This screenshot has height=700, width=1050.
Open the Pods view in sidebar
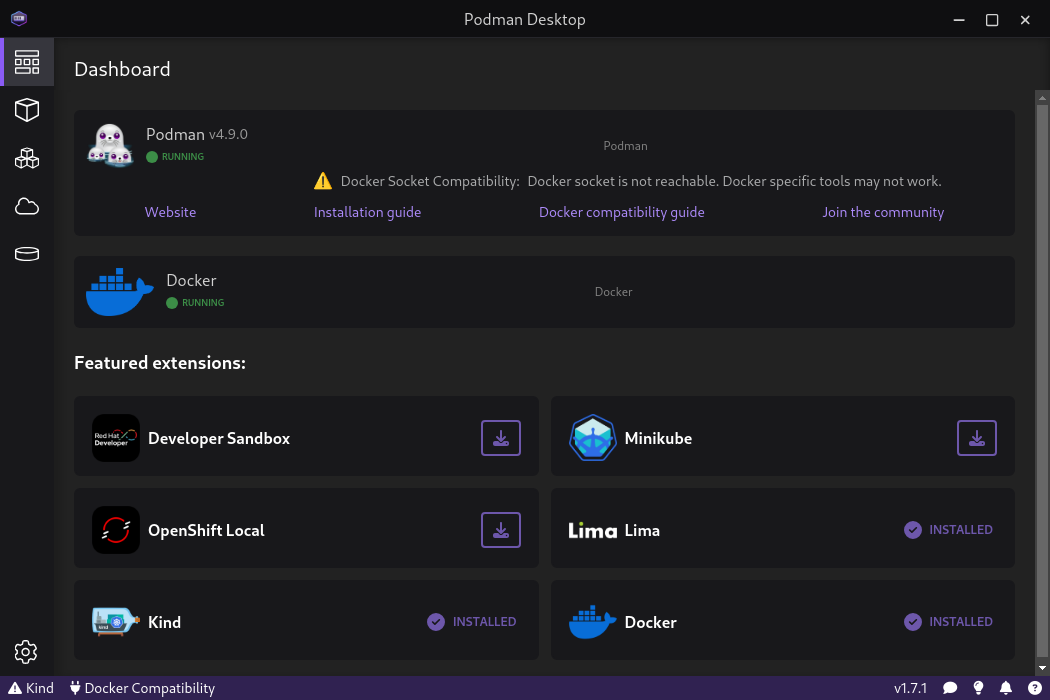click(x=27, y=158)
